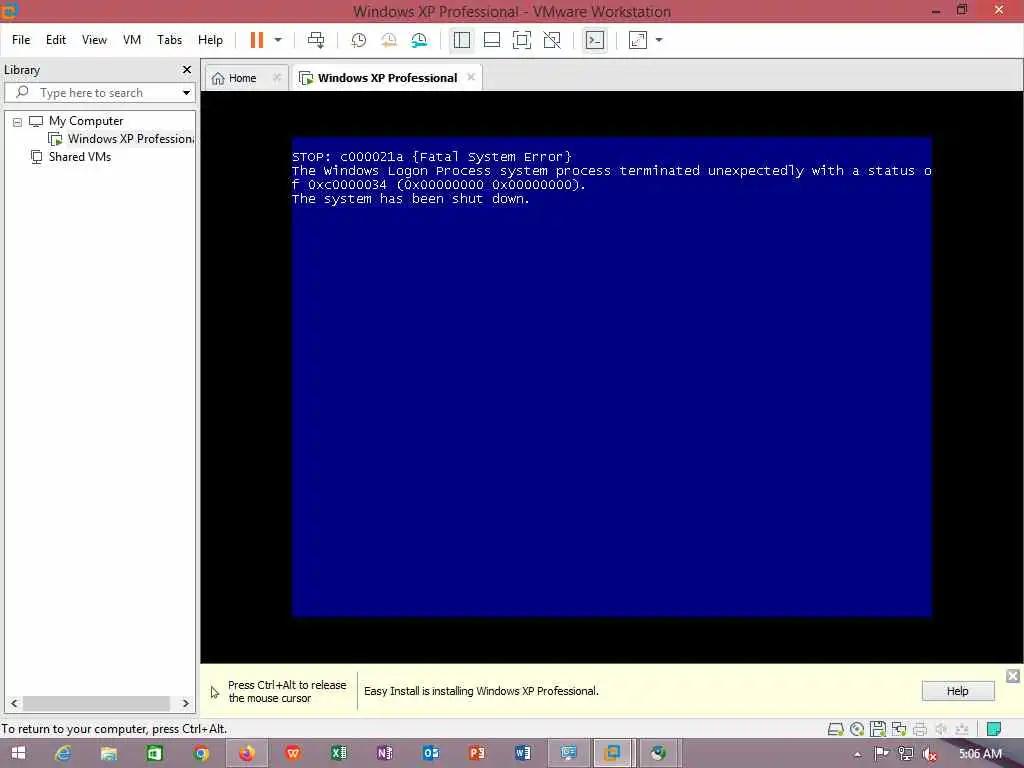
Task: Select Windows XP Professional in library tree
Action: (122, 138)
